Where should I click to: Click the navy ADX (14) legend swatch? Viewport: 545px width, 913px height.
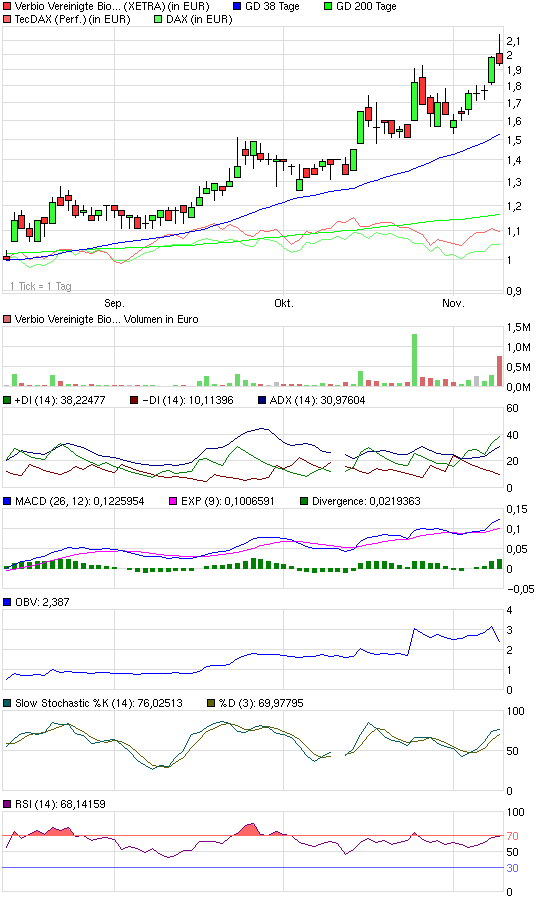click(x=261, y=400)
